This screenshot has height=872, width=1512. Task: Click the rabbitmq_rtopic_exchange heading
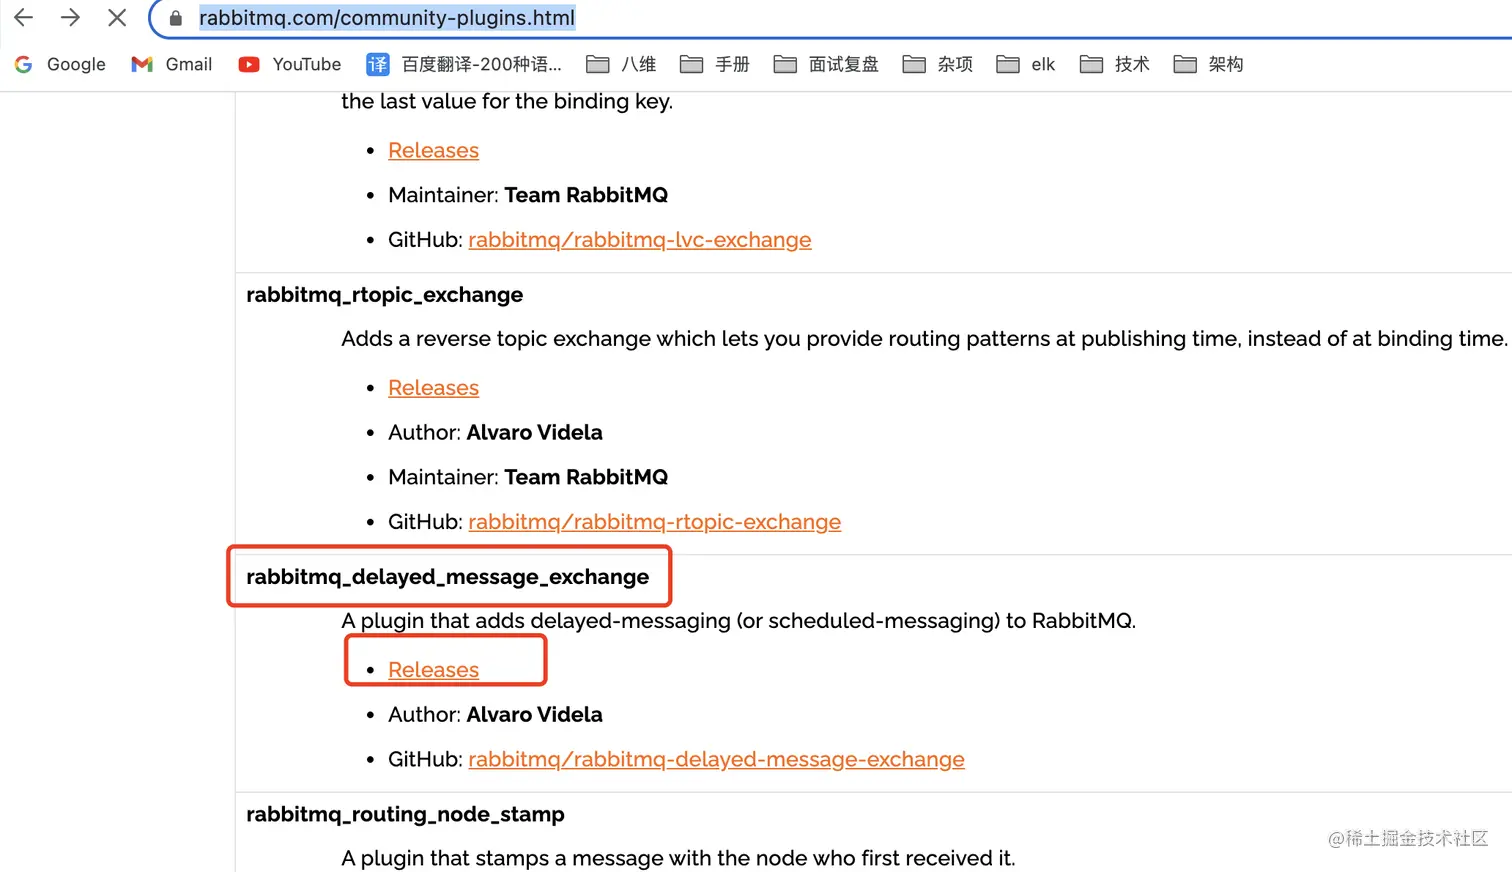(x=385, y=295)
